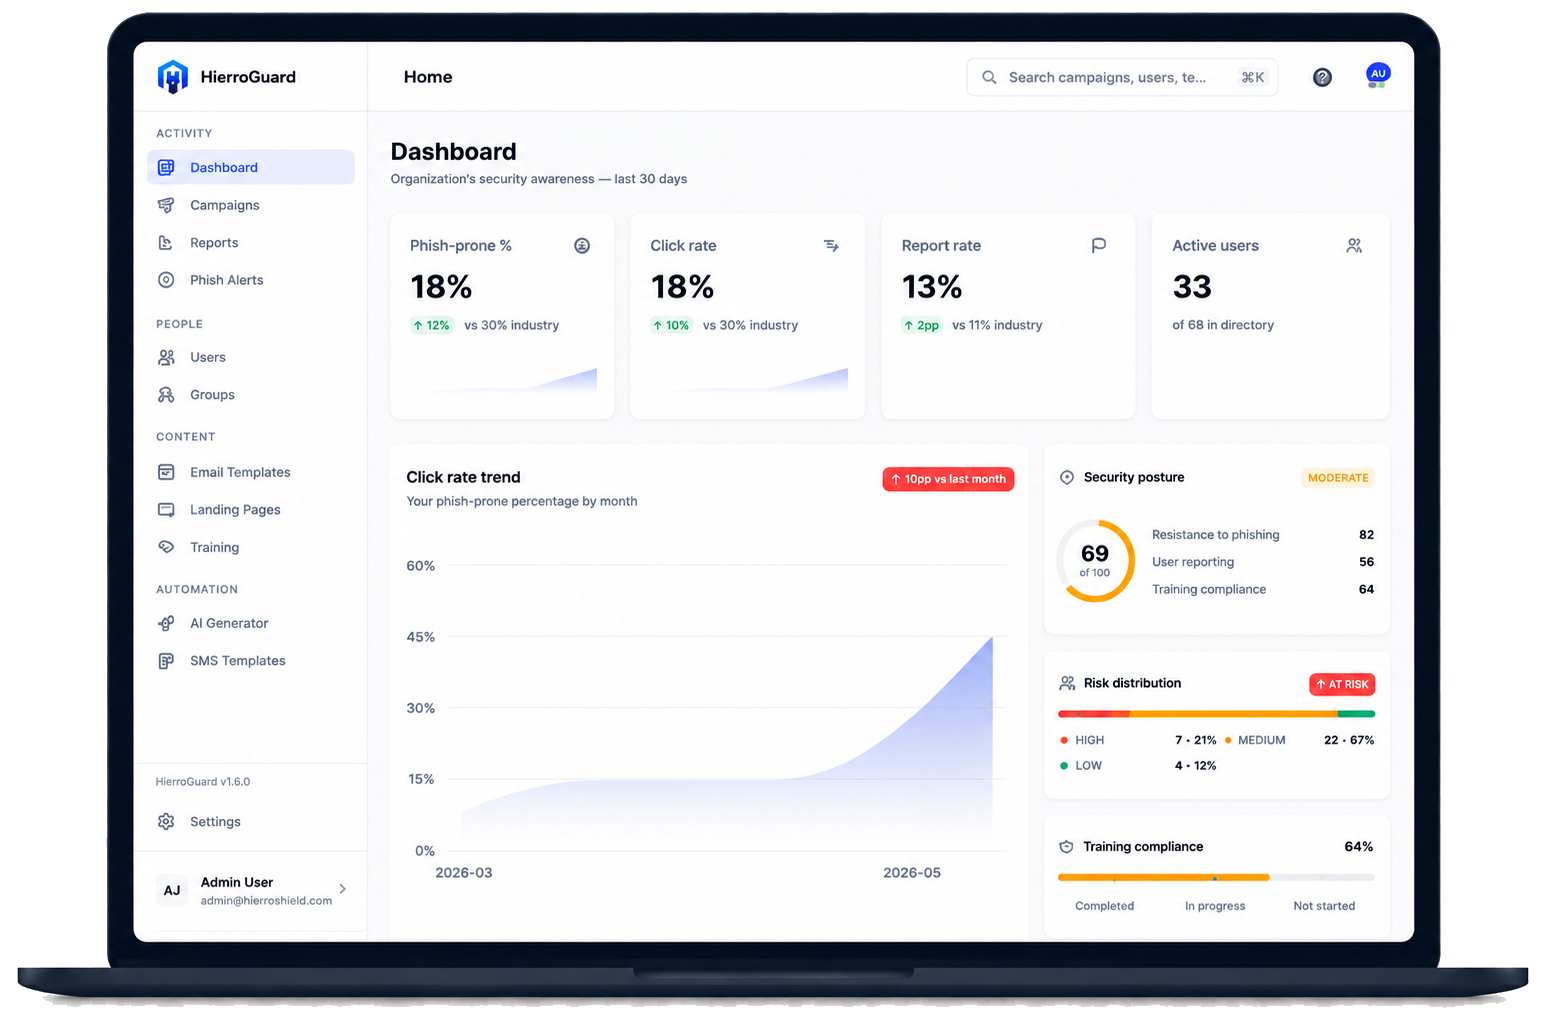This screenshot has width=1552, height=1013.
Task: Click the In progress legend label
Action: point(1215,906)
